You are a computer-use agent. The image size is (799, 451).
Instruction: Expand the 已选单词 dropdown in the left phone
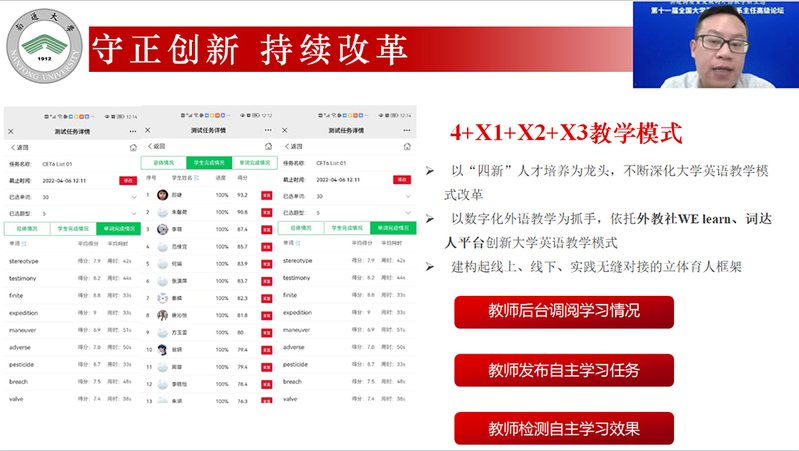[134, 197]
